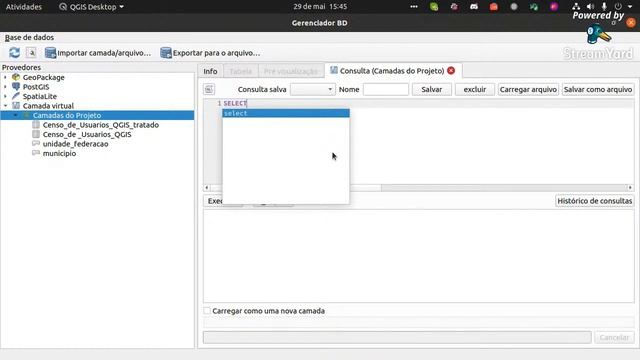
Task: Choose 'select' autocomplete suggestion
Action: (286, 113)
